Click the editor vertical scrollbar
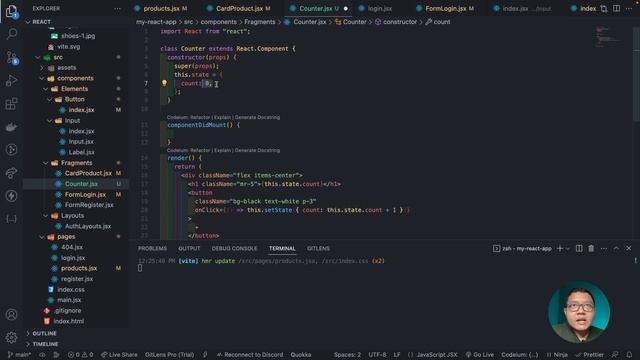 tap(636, 73)
